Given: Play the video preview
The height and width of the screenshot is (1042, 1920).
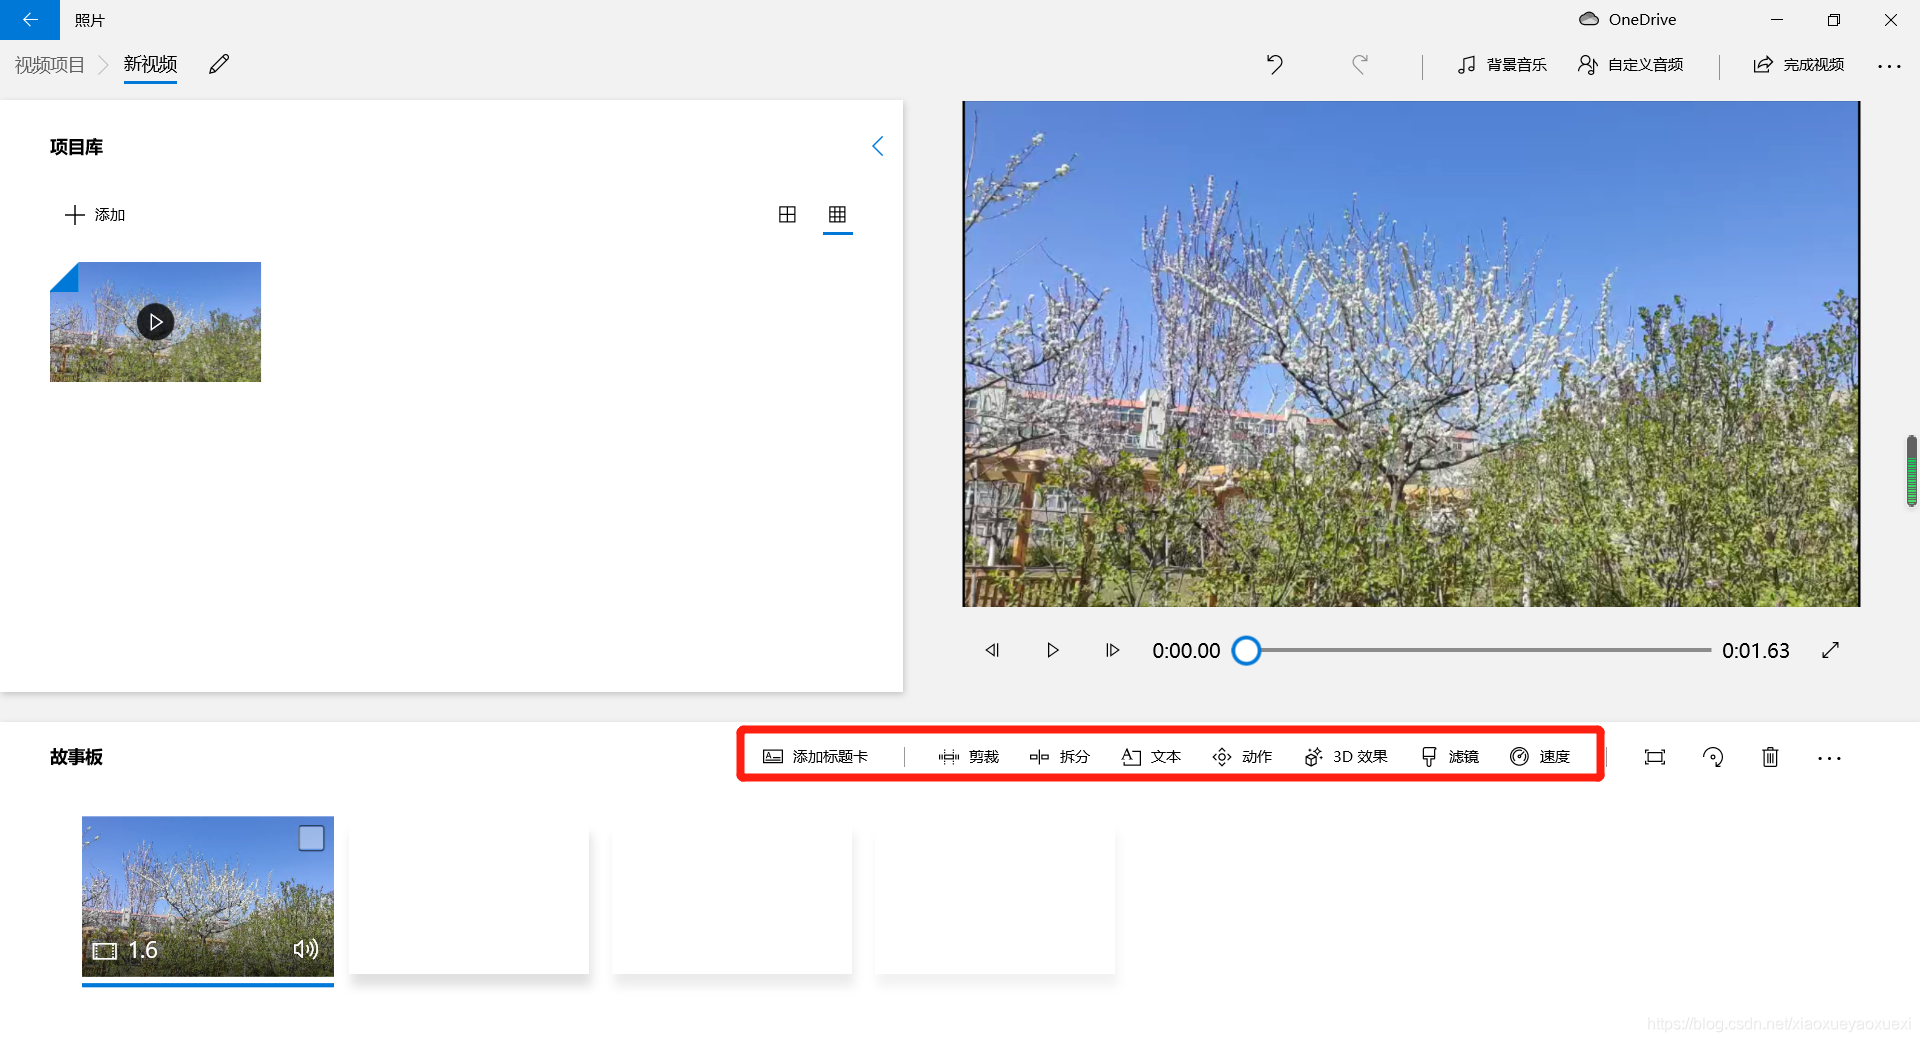Looking at the screenshot, I should point(1052,650).
